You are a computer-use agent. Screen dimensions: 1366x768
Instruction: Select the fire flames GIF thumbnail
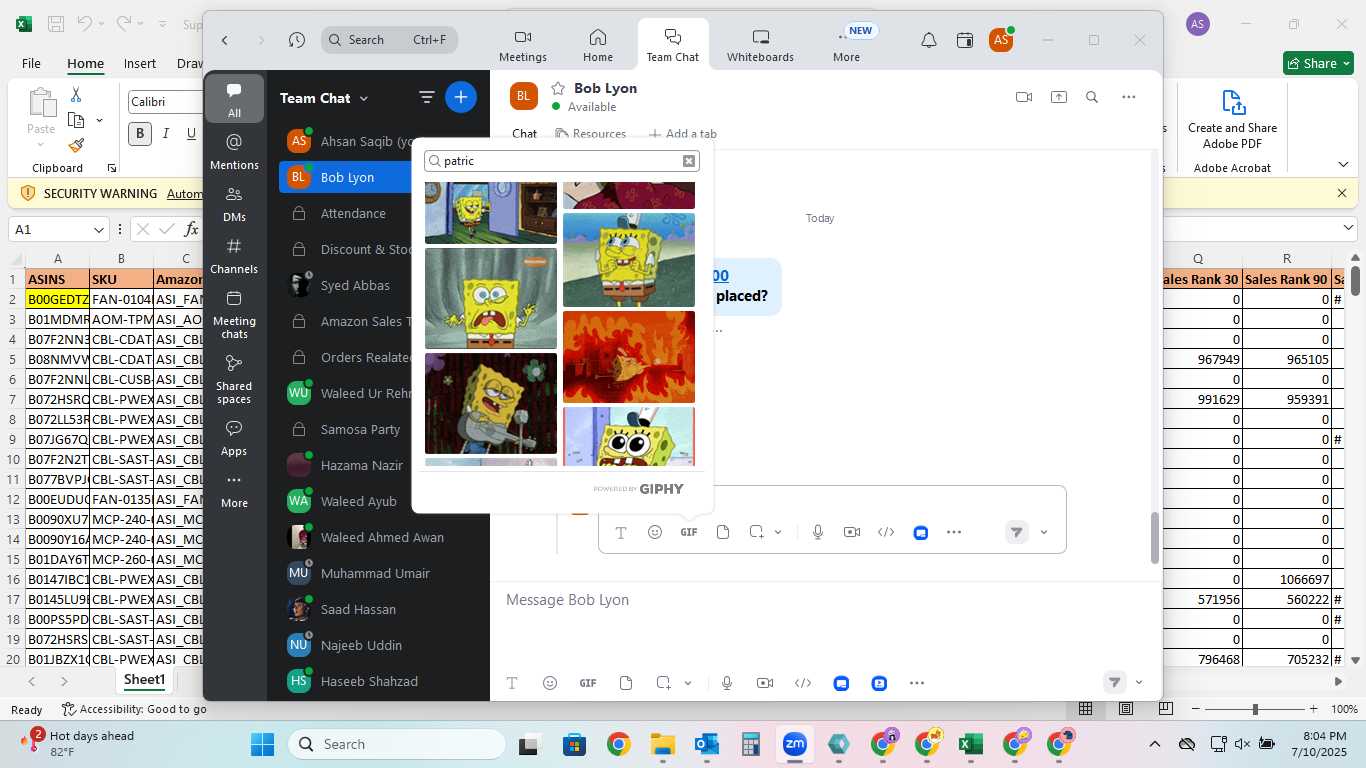coord(629,357)
